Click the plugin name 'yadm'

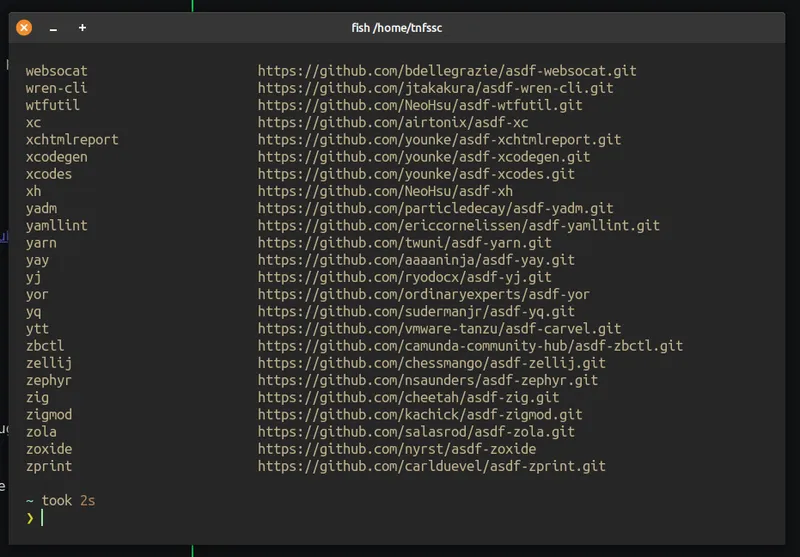41,209
